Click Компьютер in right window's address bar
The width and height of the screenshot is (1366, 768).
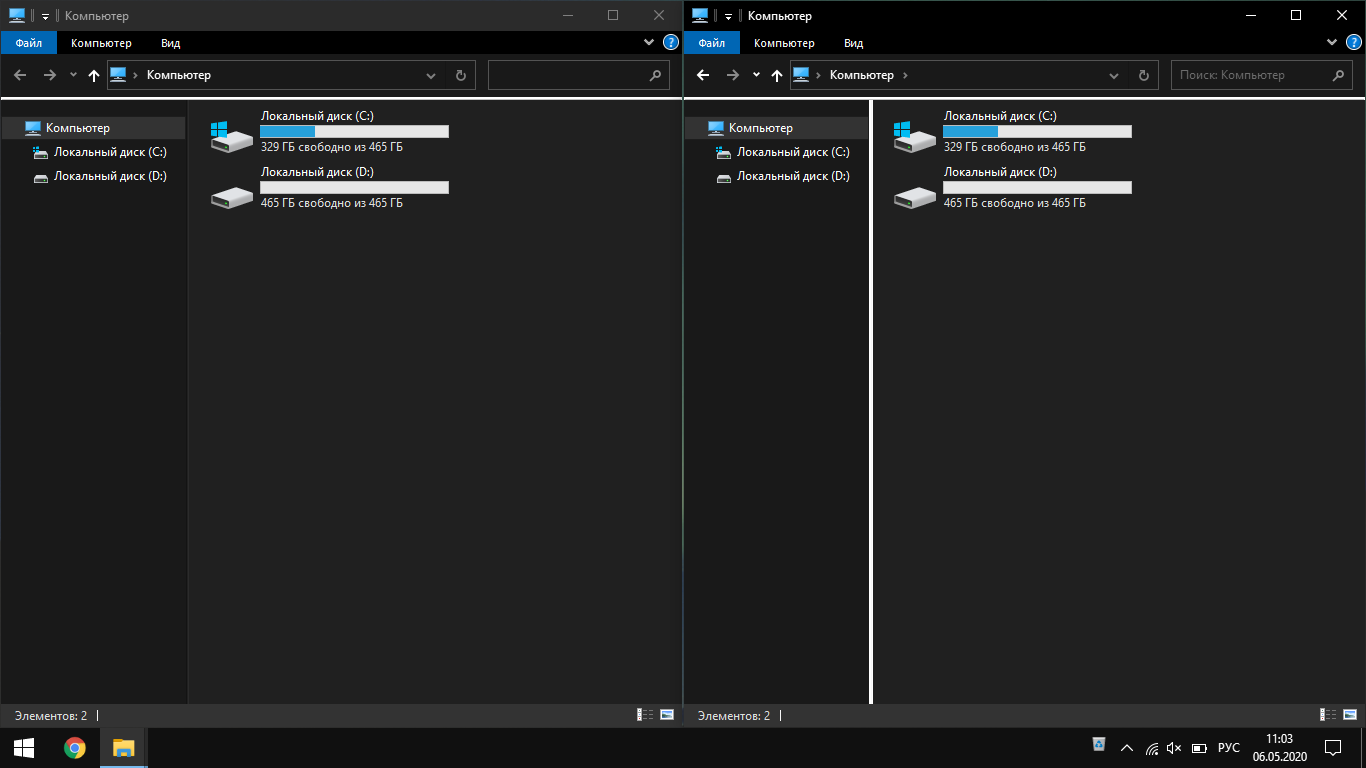(862, 75)
